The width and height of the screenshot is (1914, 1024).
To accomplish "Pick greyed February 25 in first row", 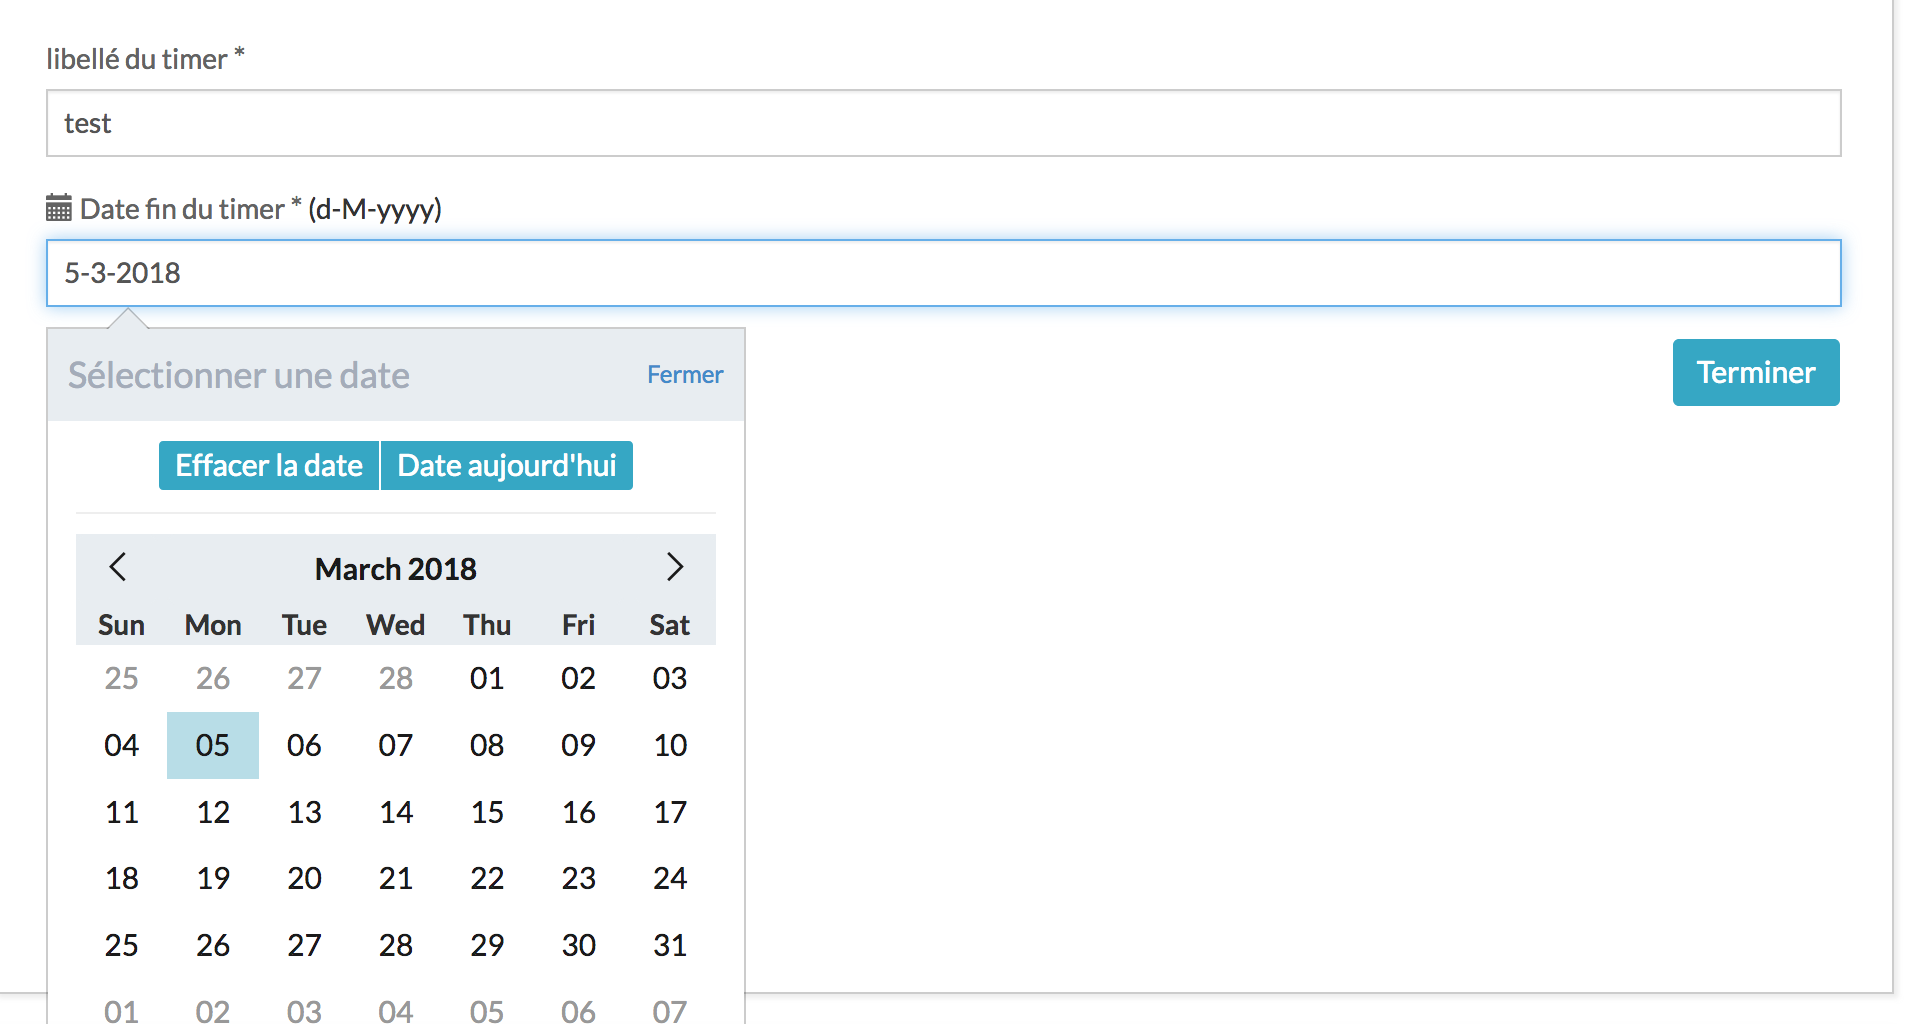I will [122, 678].
